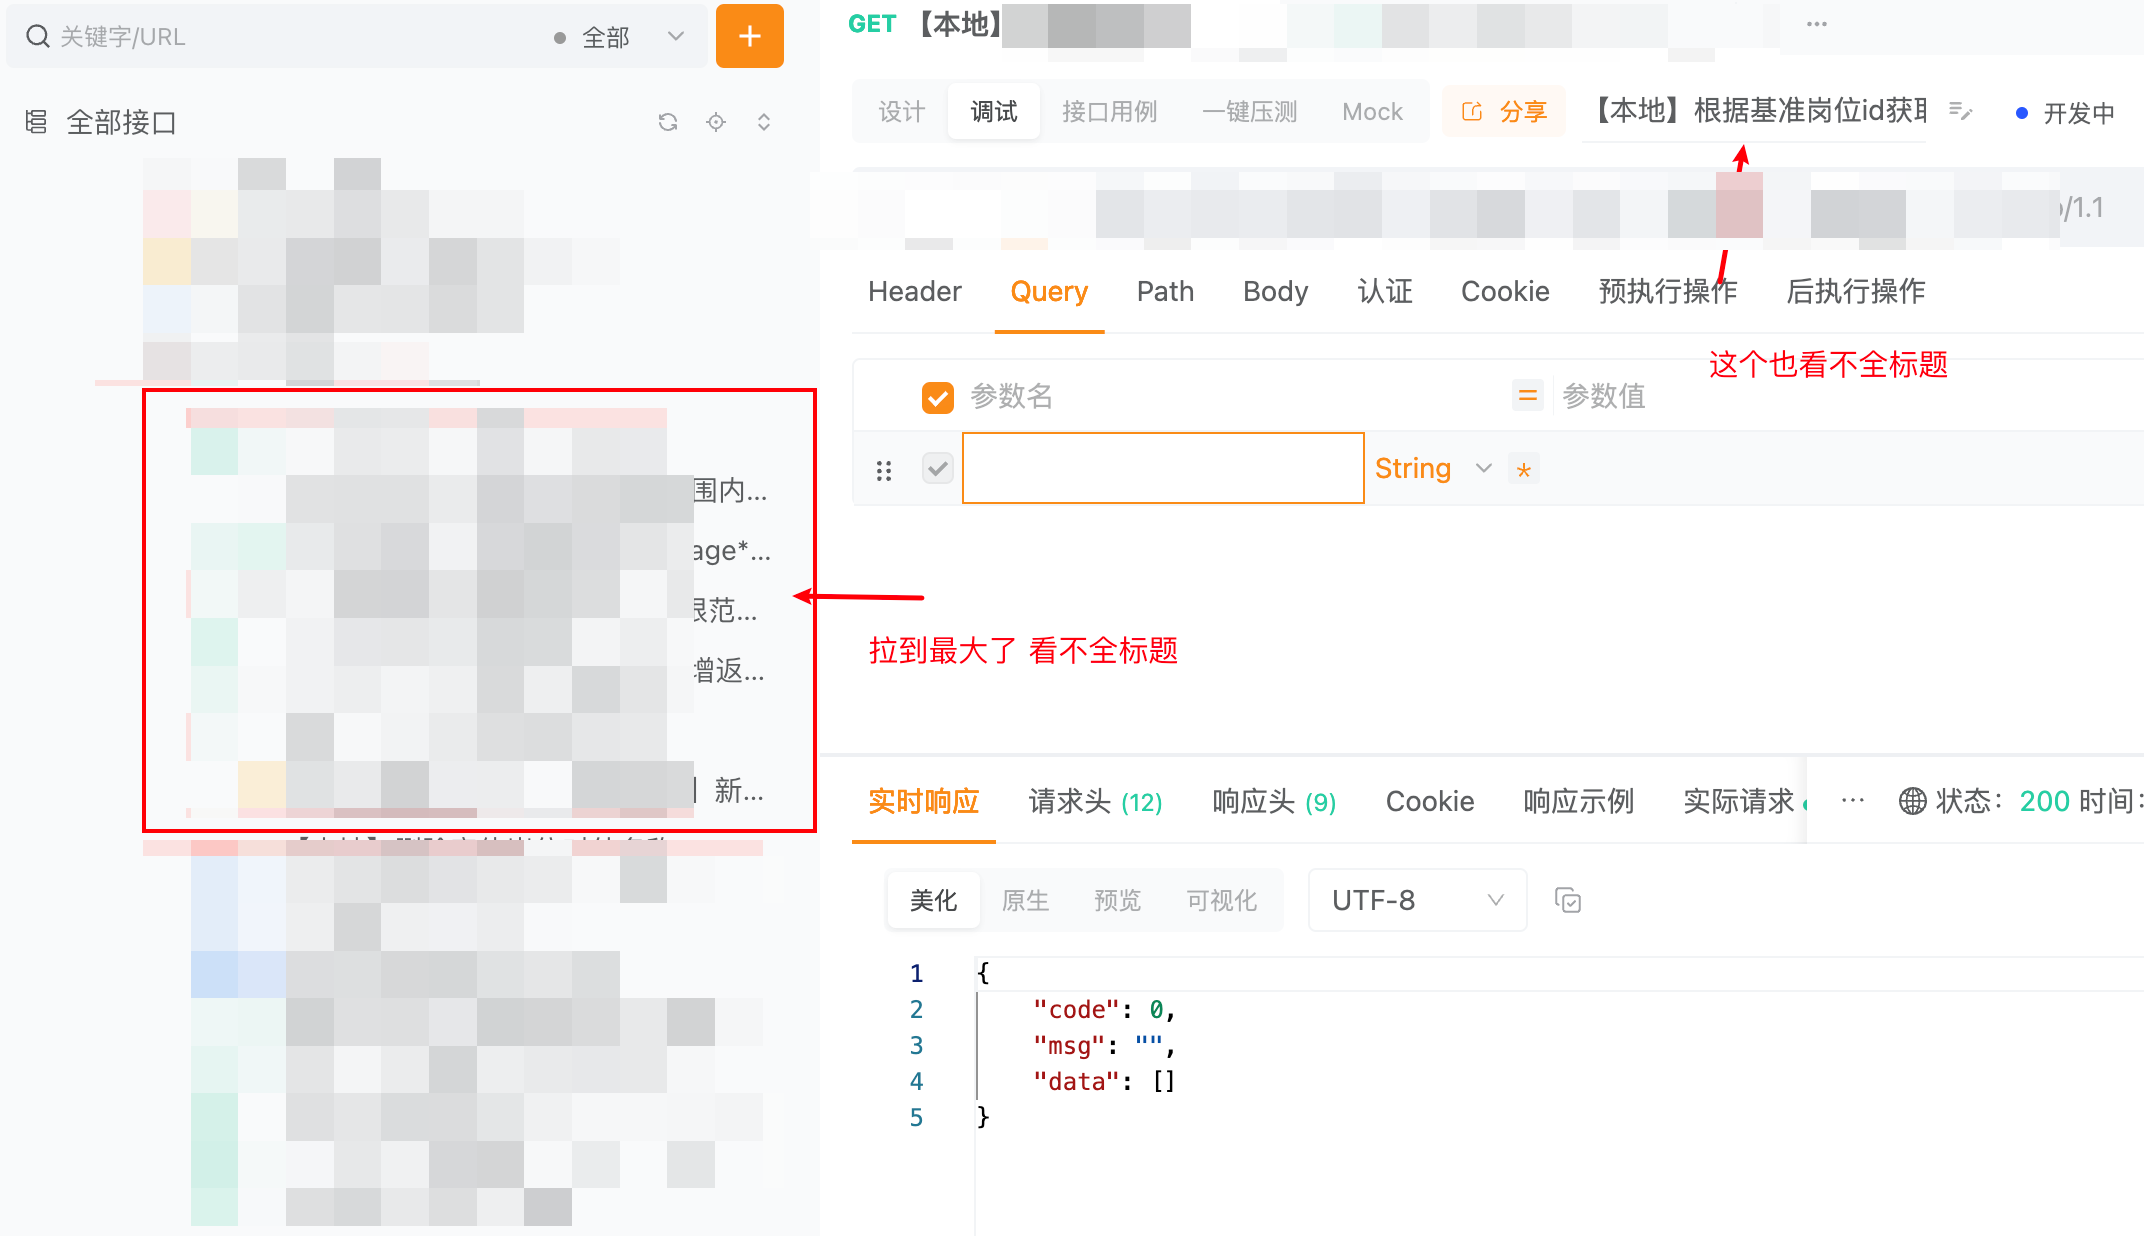
Task: Open the UTF-8 encoding dropdown
Action: [1417, 900]
